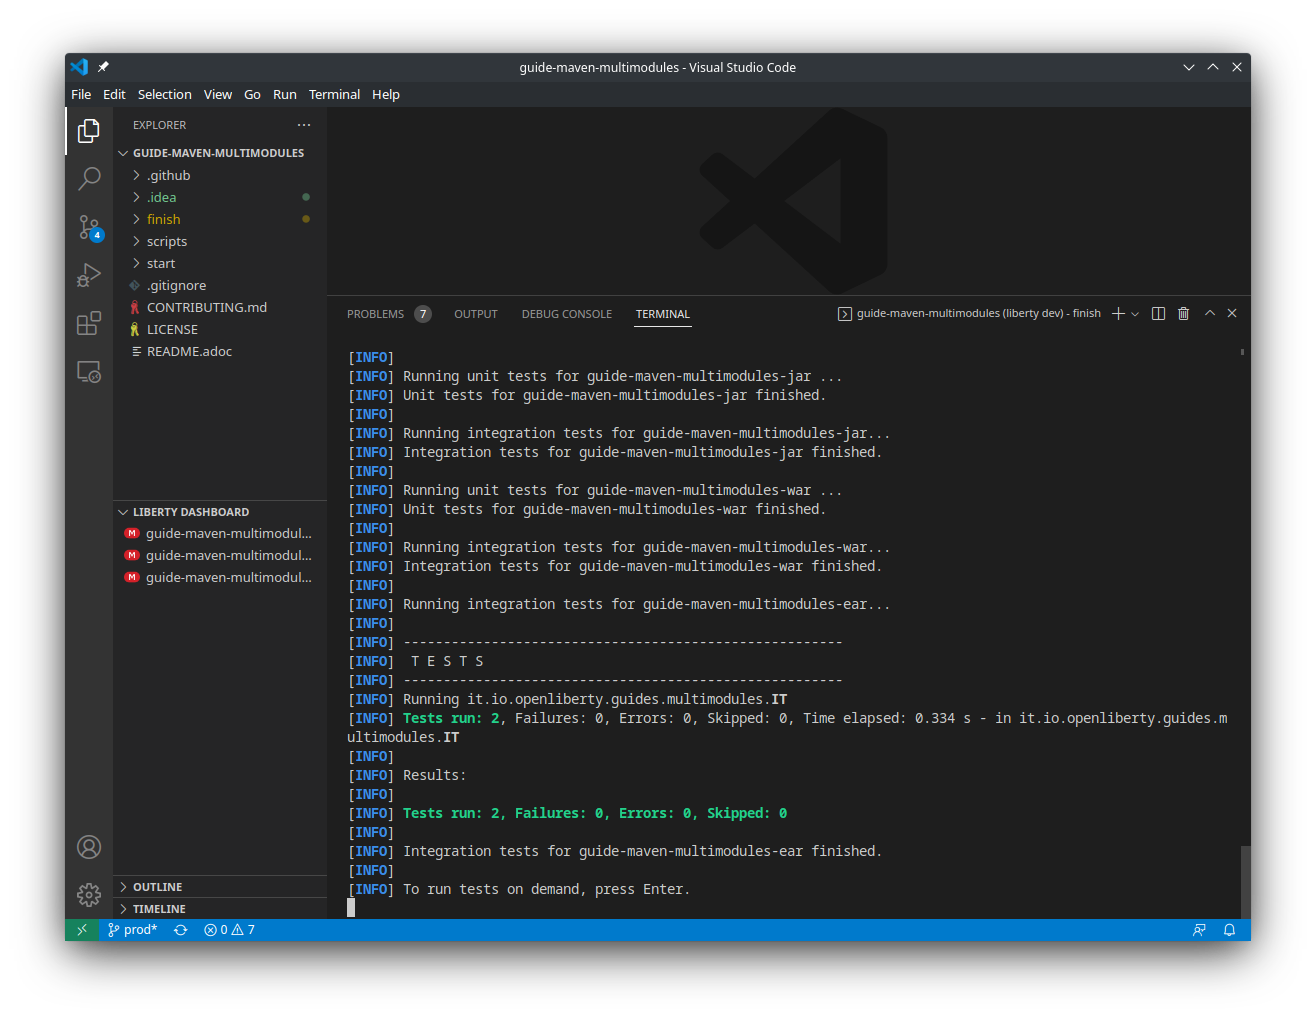Focus the terminal cursor line

[x=351, y=908]
